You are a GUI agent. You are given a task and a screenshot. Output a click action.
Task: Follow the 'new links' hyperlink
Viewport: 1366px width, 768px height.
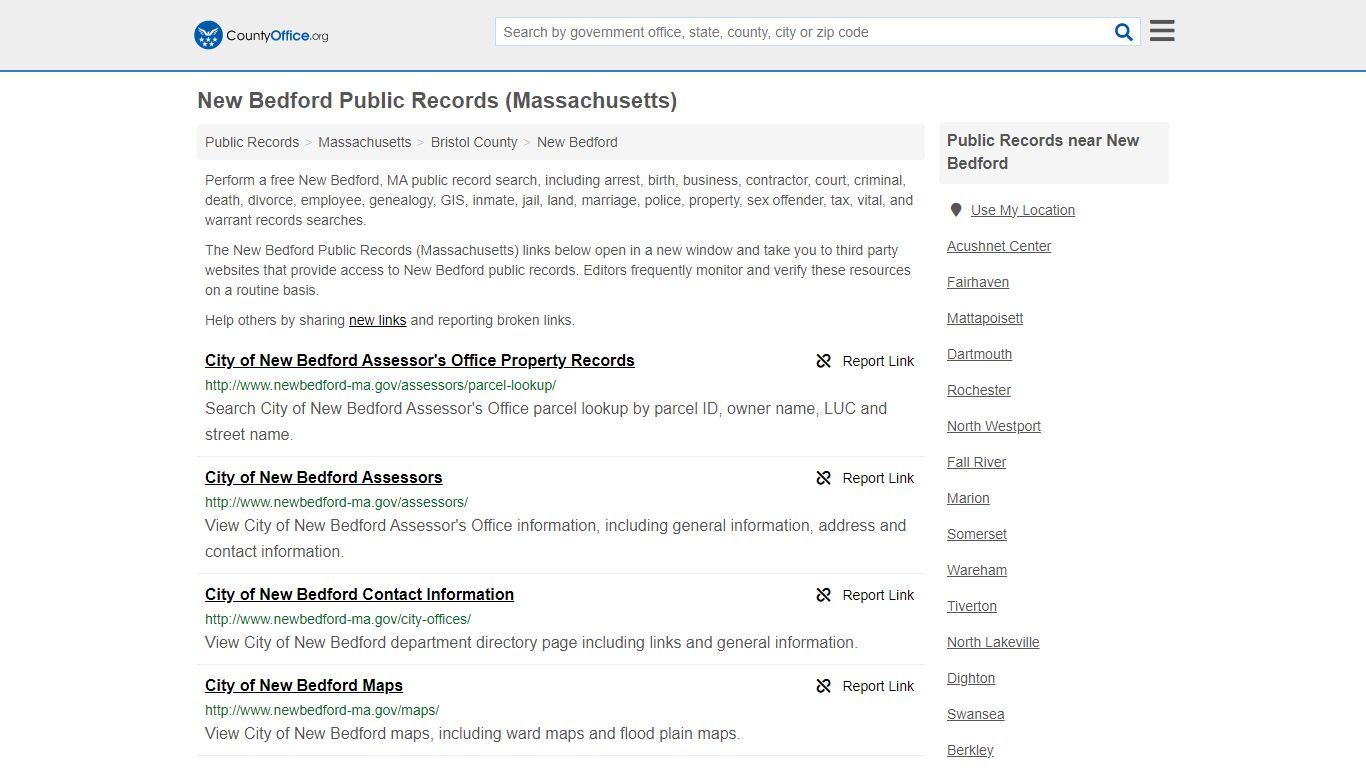[x=377, y=320]
